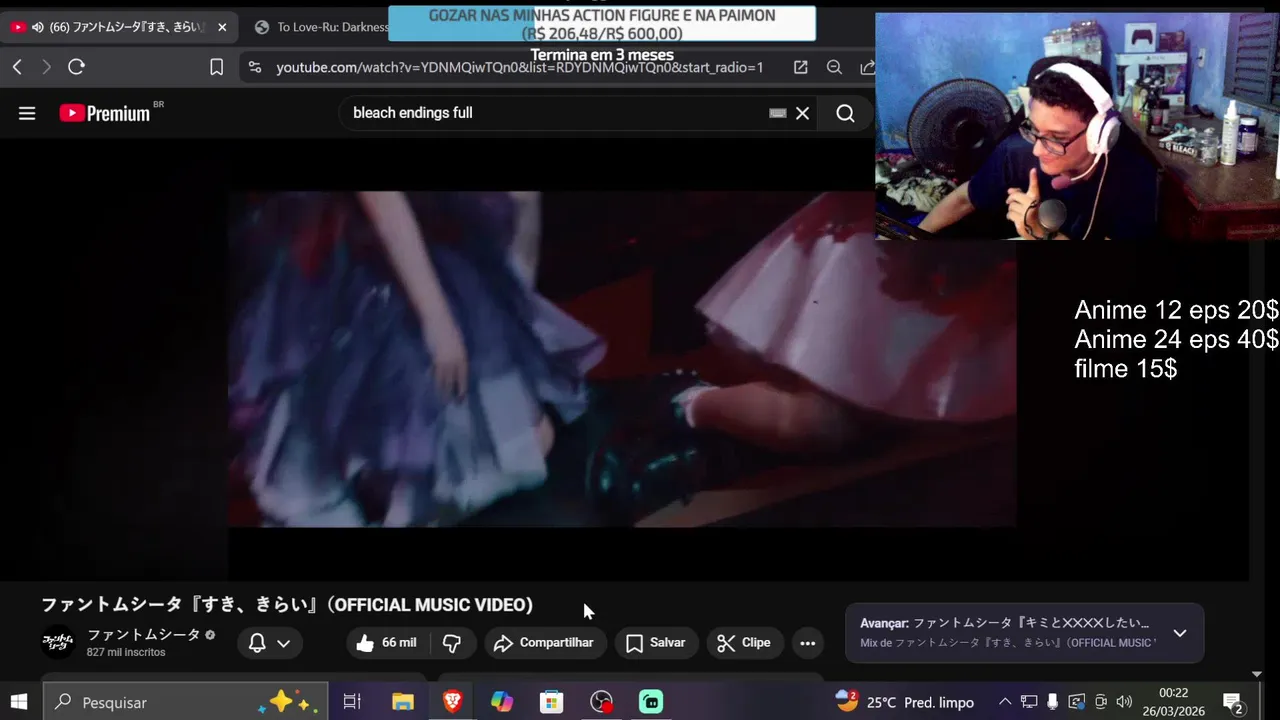1280x720 pixels.
Task: Open the YouTube hamburger guide menu
Action: click(x=27, y=113)
